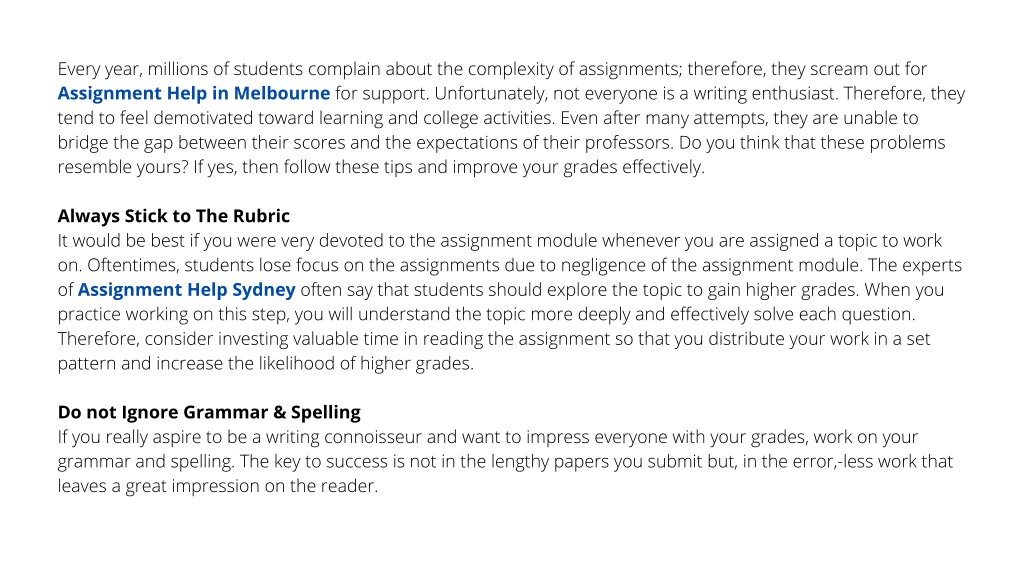Viewport: 1024px width, 576px height.
Task: Click the word 'Unfortunately' in the first paragraph
Action: click(x=490, y=93)
